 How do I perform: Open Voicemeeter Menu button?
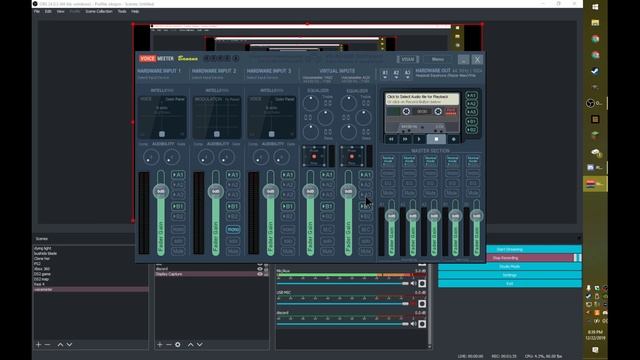(x=438, y=59)
